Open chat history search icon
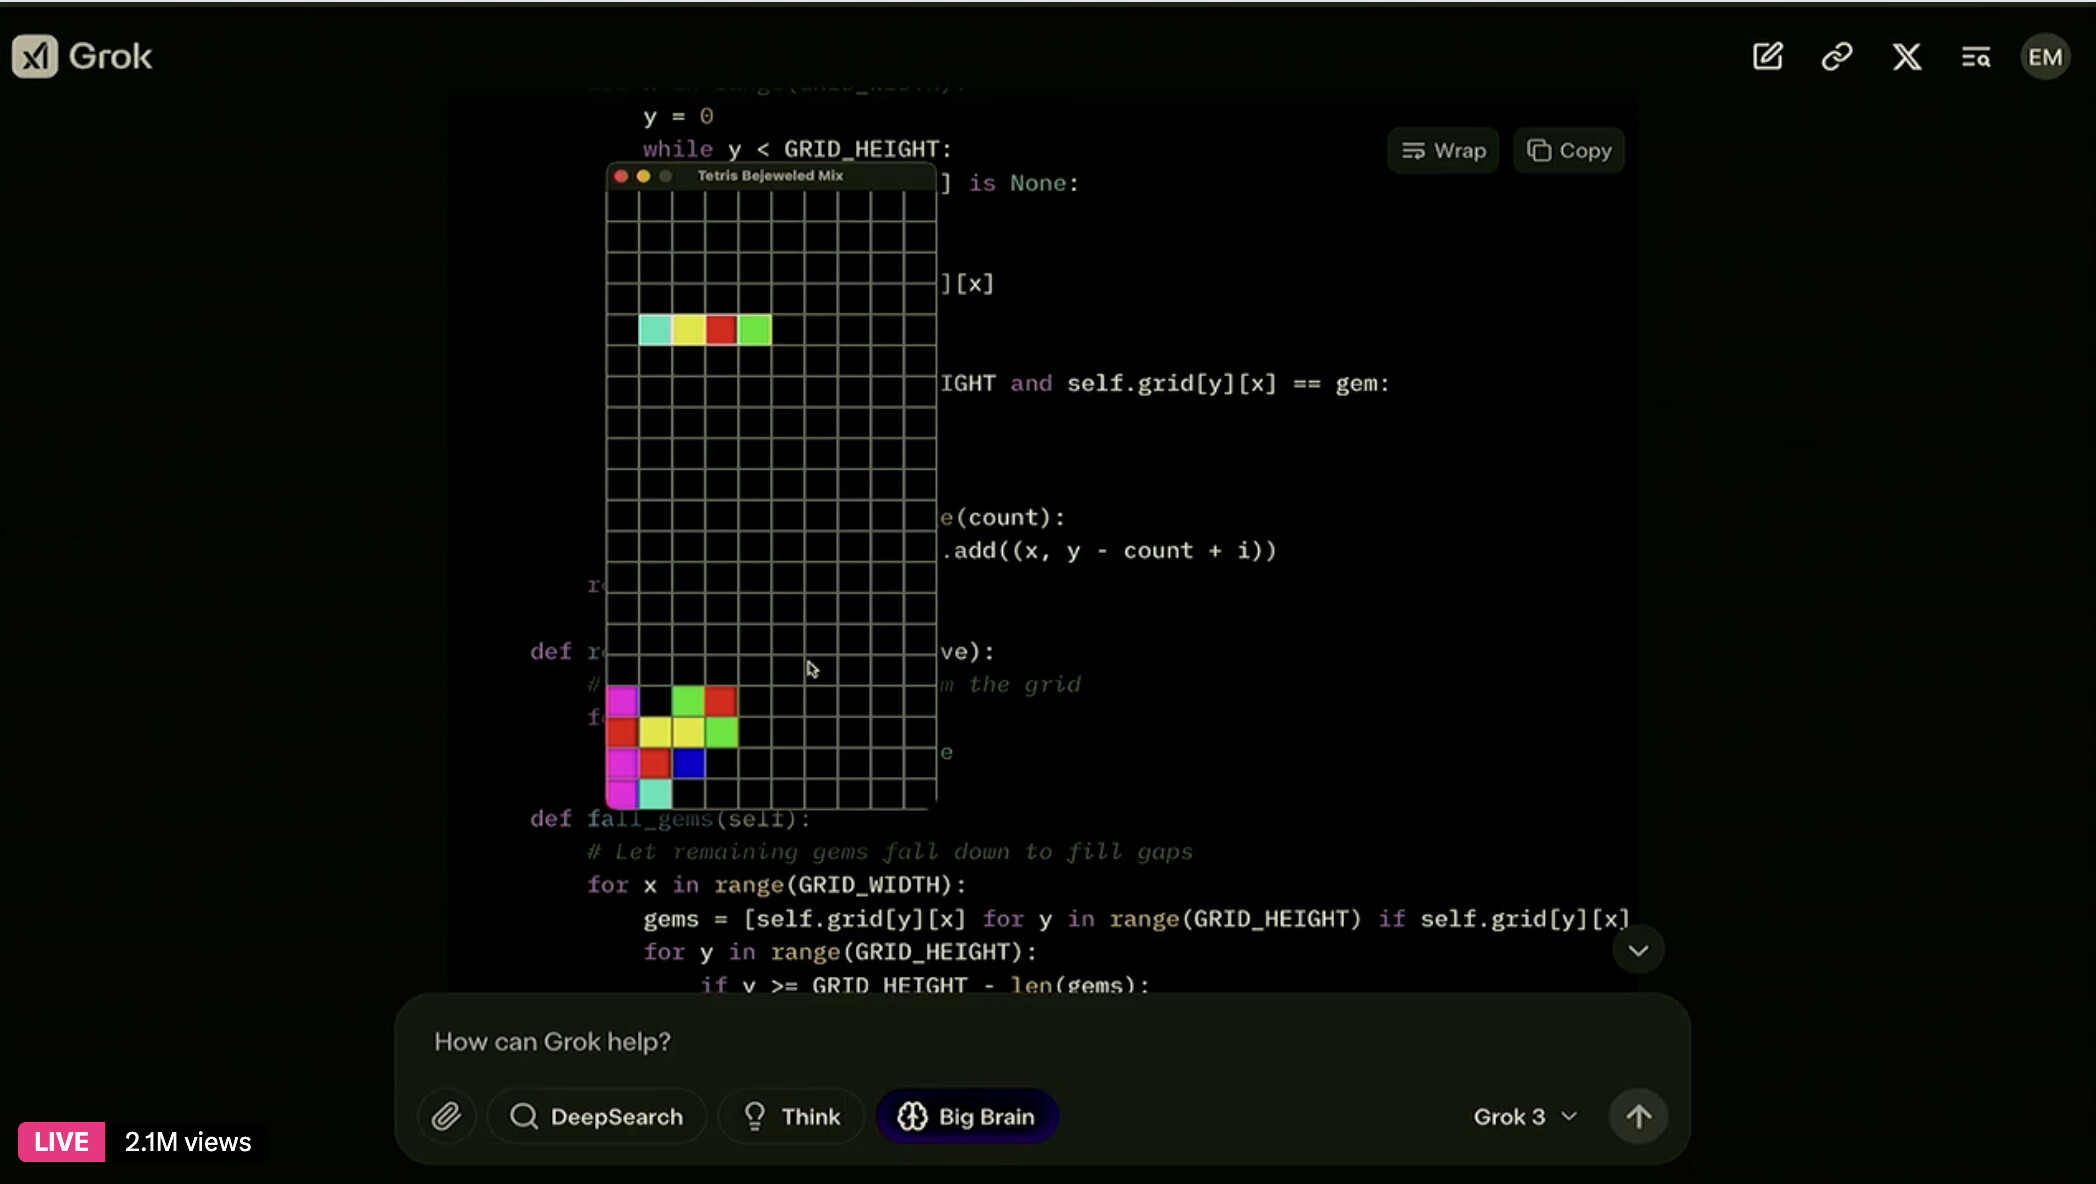 point(1975,57)
